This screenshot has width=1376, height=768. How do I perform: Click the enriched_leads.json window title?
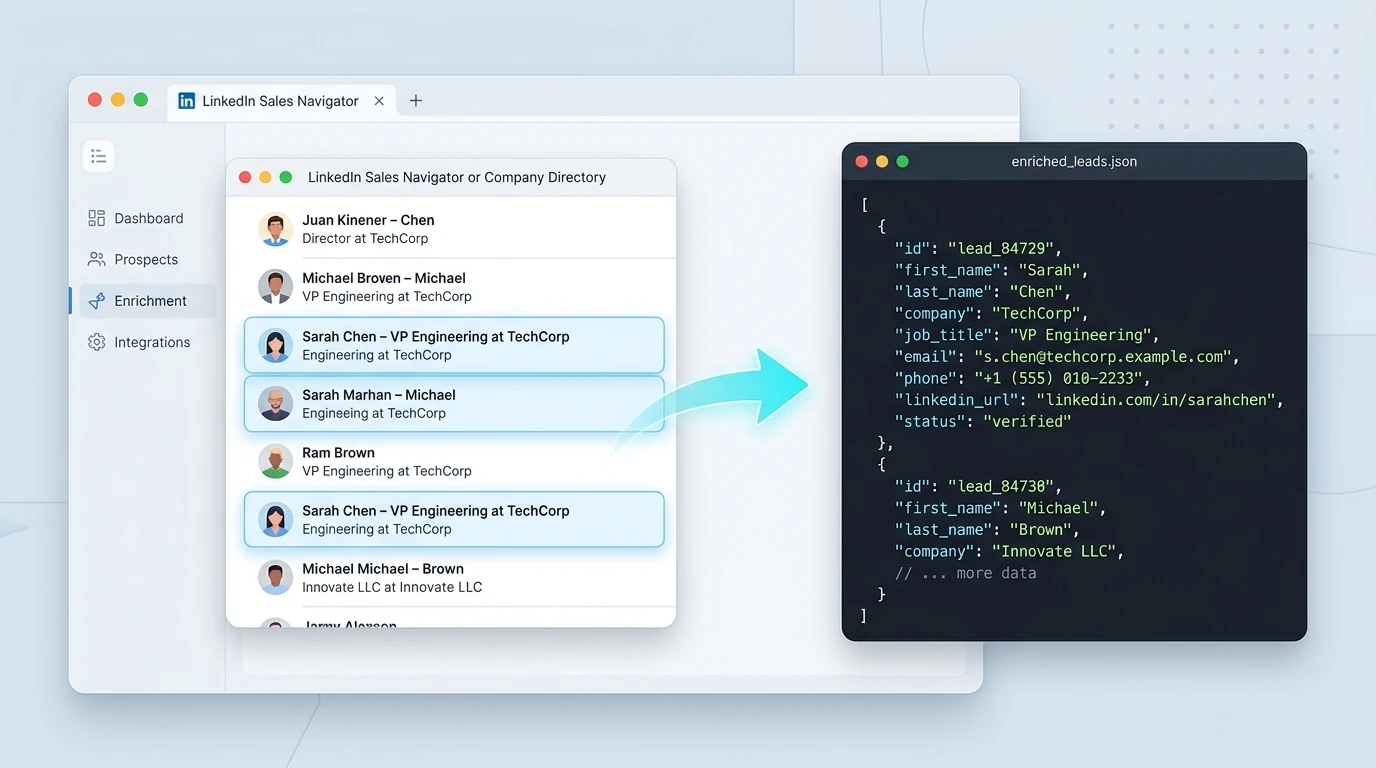pyautogui.click(x=1074, y=161)
